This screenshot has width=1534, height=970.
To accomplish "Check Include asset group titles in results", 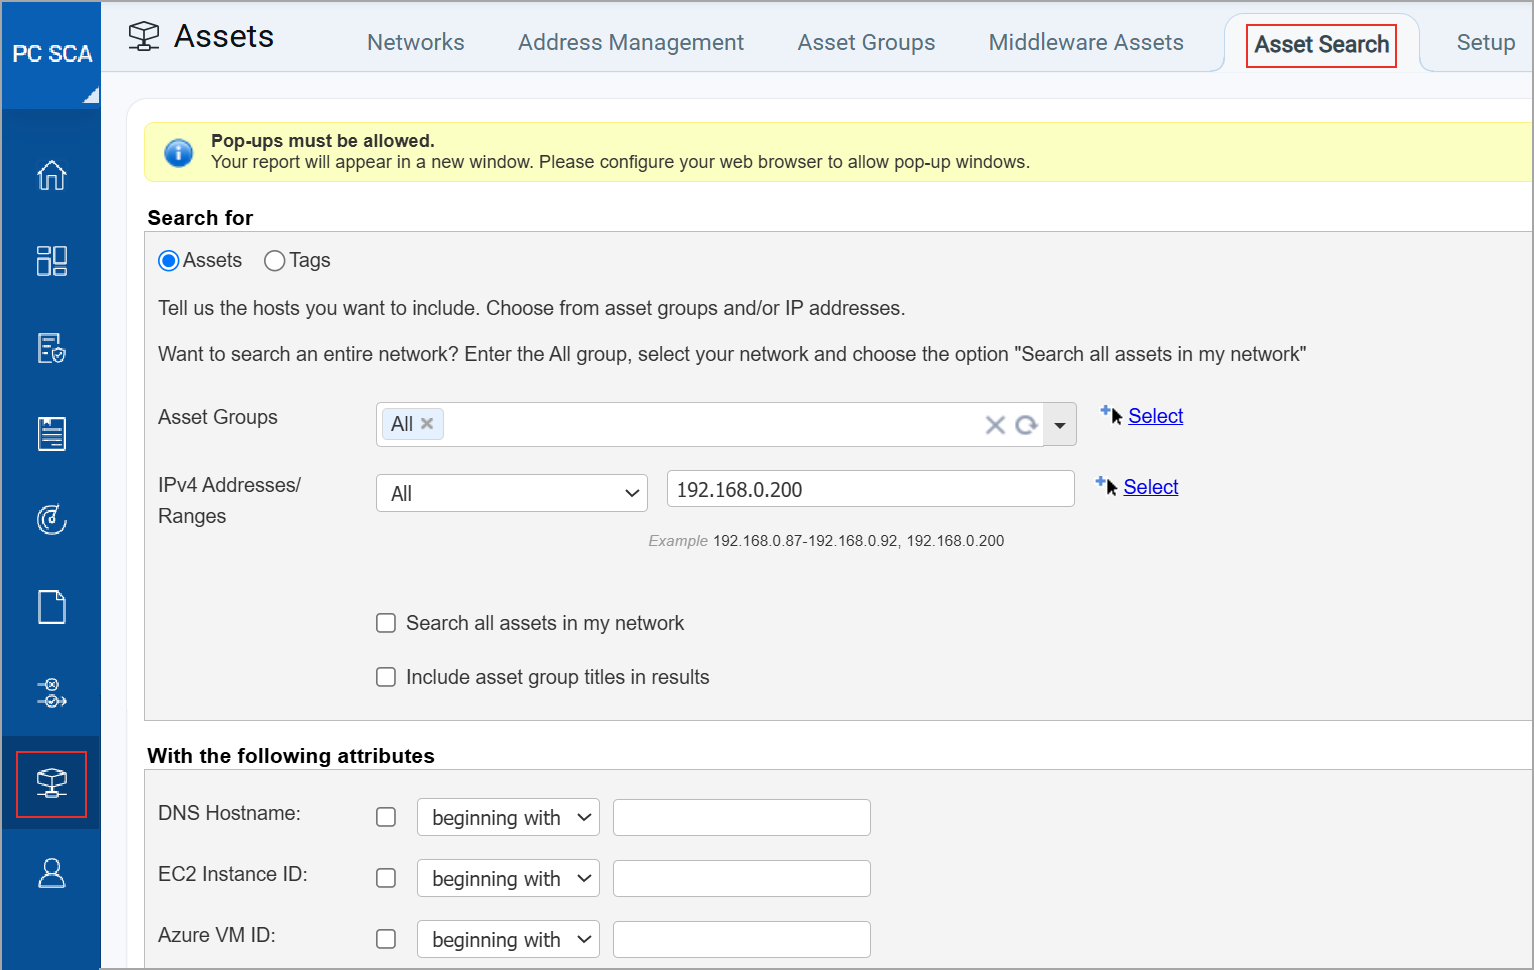I will pos(386,677).
